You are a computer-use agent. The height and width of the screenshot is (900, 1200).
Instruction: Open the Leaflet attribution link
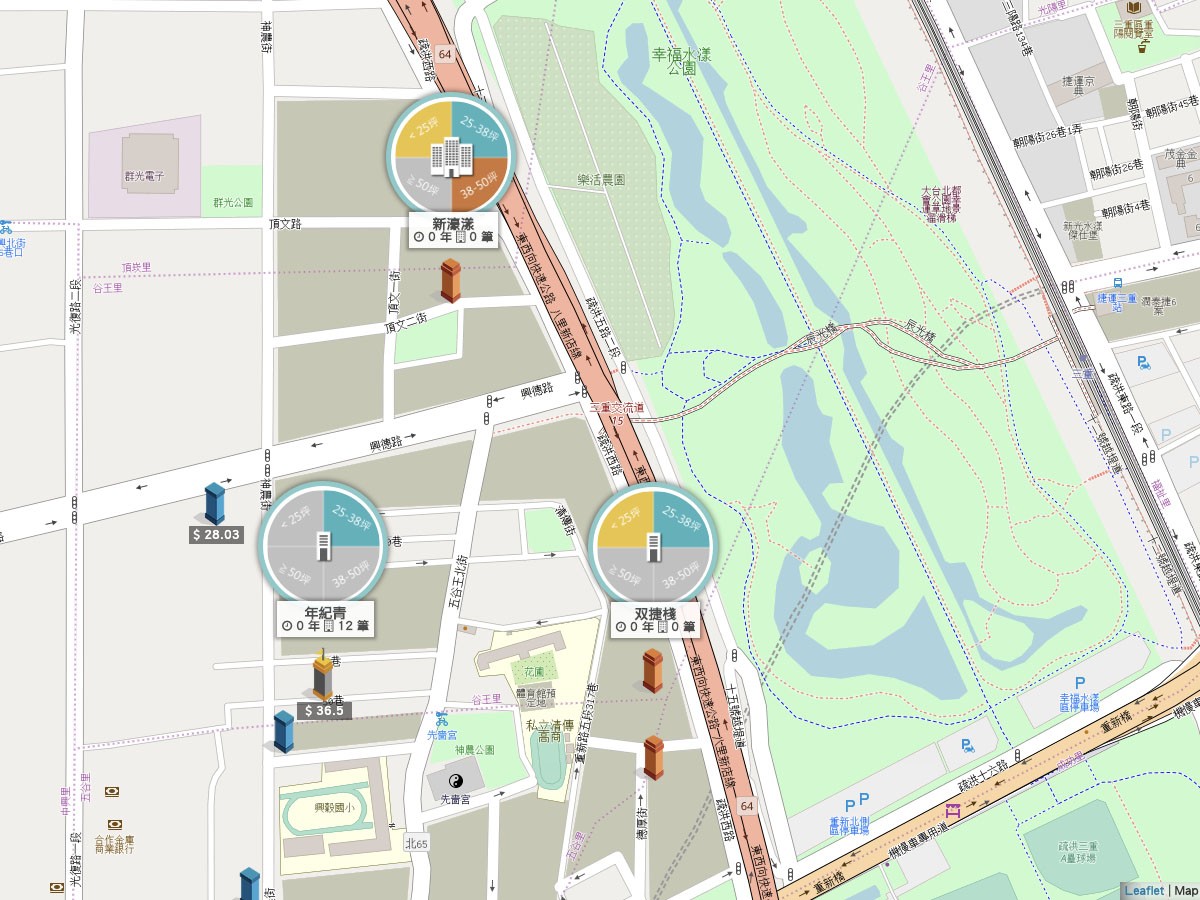click(x=1144, y=890)
